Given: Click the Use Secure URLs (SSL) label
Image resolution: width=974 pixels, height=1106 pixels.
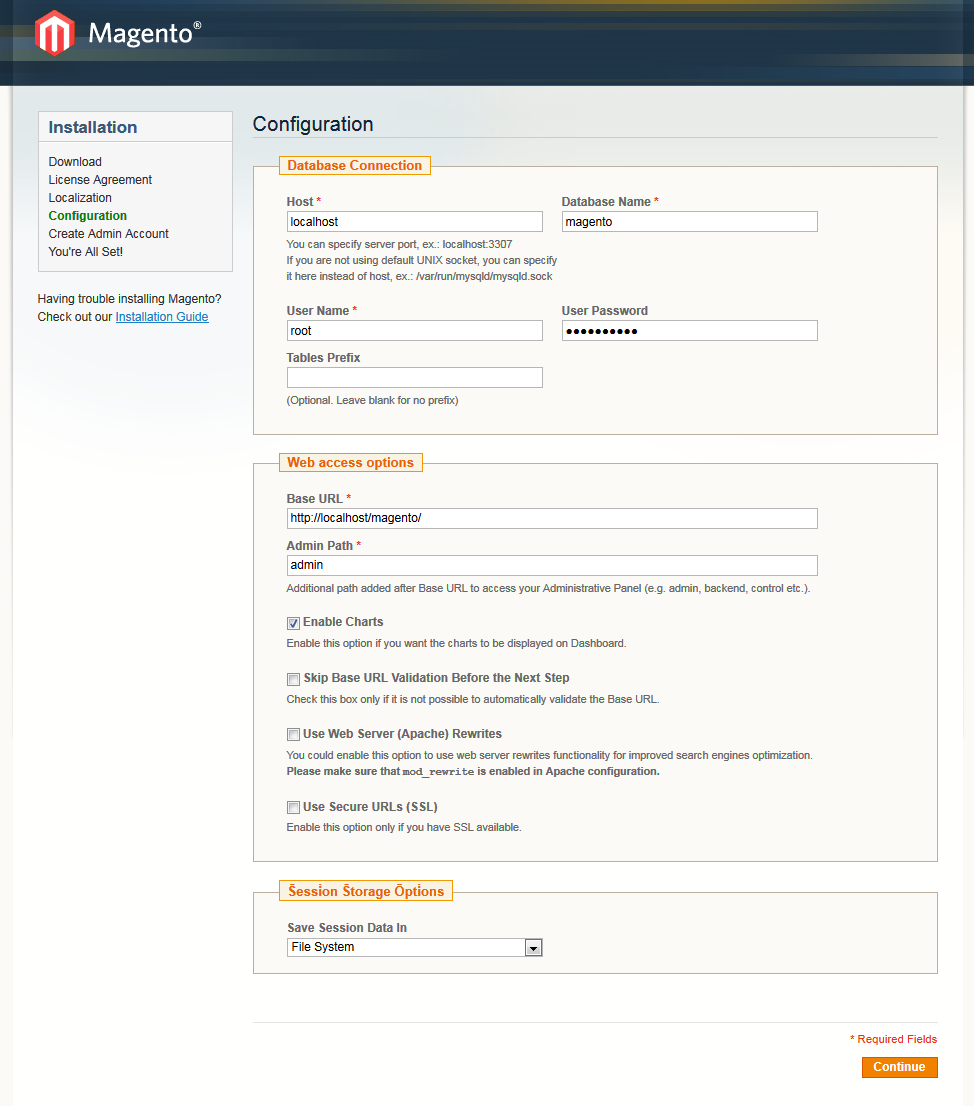Looking at the screenshot, I should pyautogui.click(x=370, y=807).
